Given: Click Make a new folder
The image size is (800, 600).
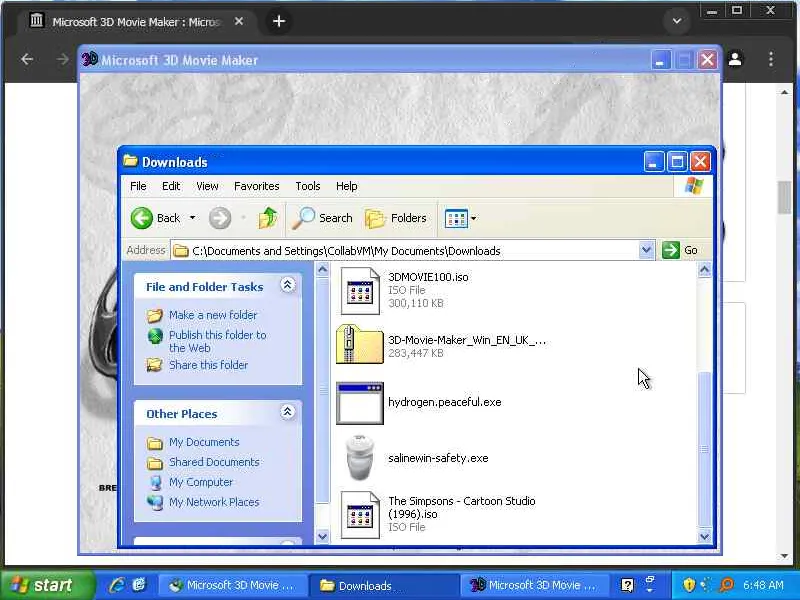Looking at the screenshot, I should [x=213, y=315].
